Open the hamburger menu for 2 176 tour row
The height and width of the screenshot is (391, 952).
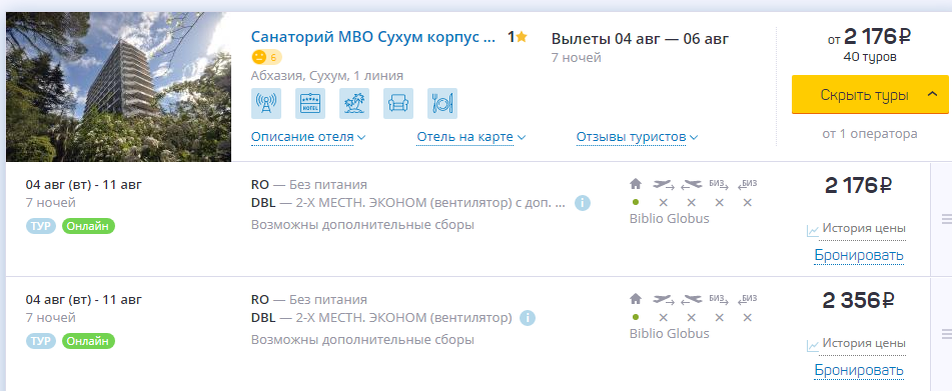point(946,219)
